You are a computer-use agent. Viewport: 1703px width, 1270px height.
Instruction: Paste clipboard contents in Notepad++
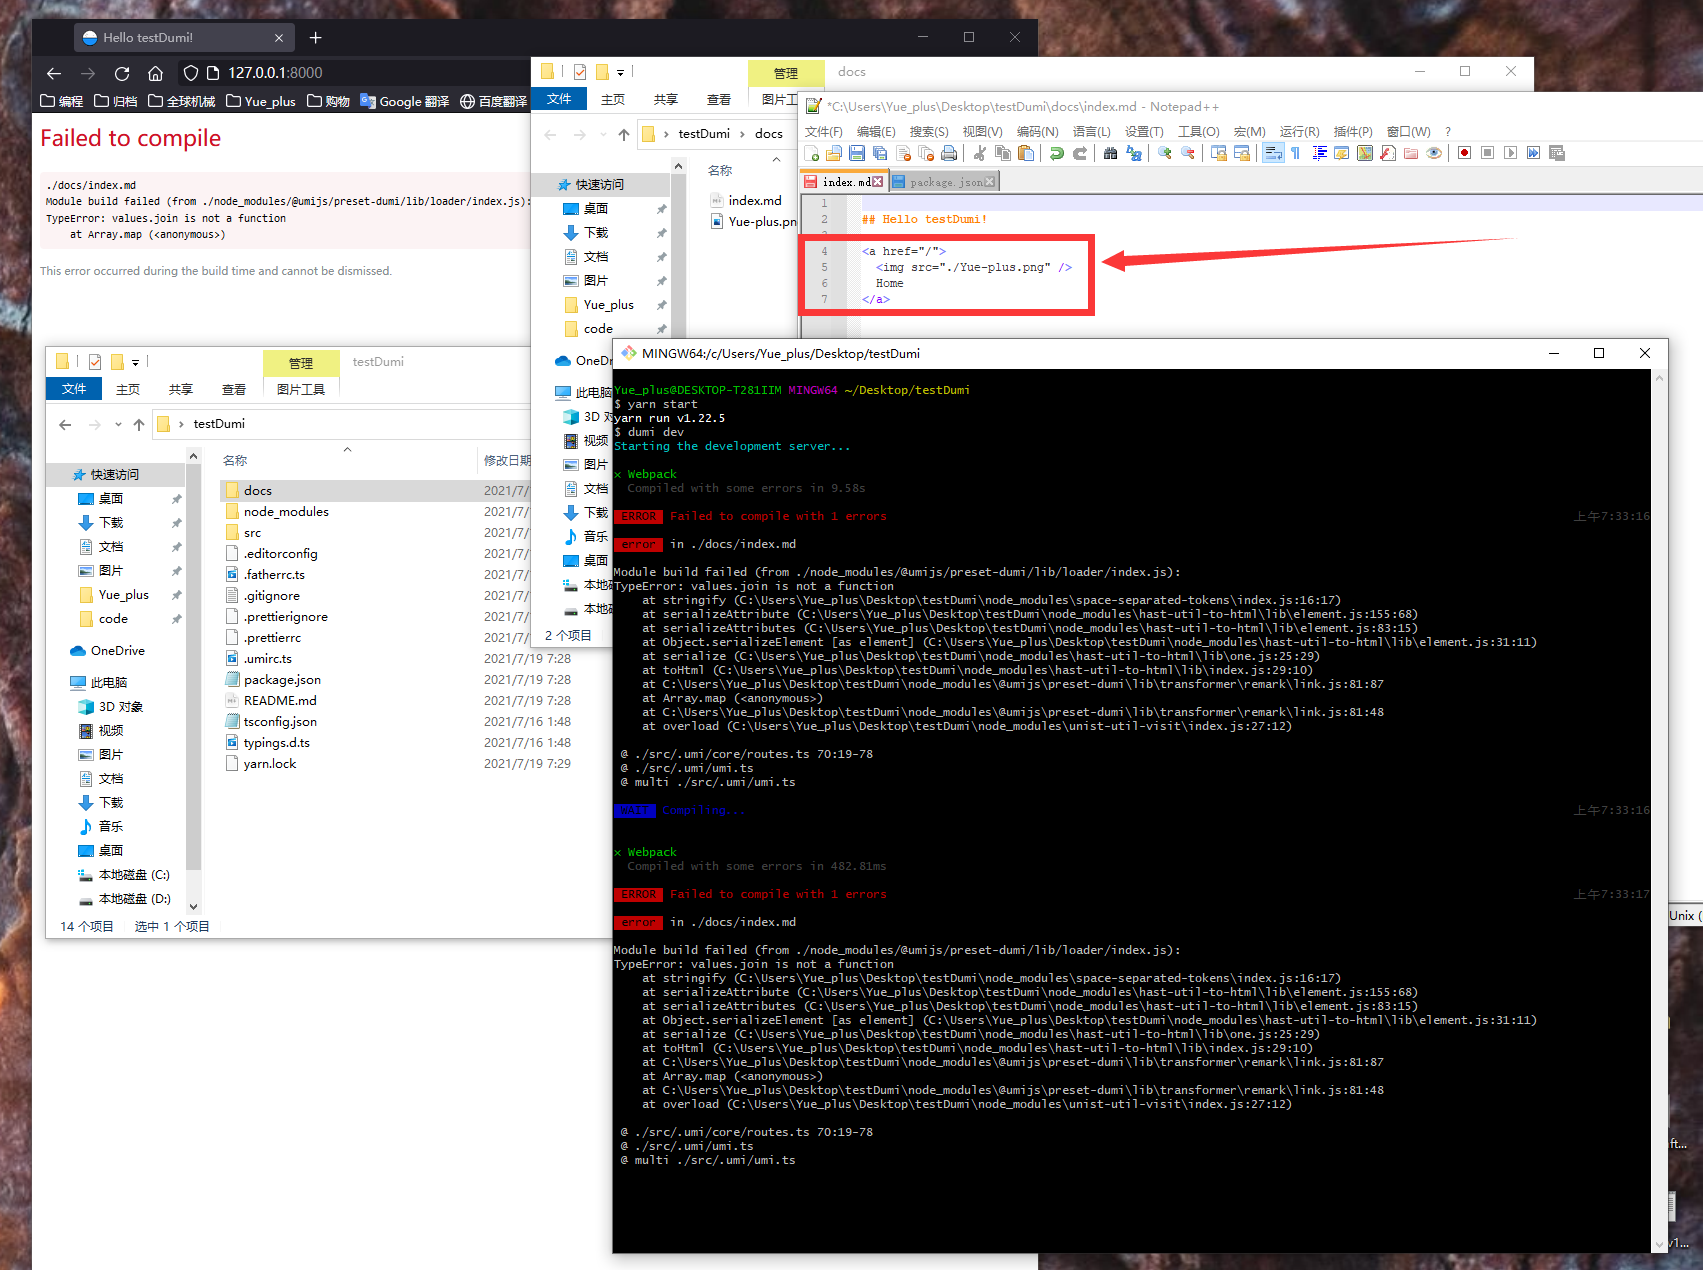(1026, 152)
